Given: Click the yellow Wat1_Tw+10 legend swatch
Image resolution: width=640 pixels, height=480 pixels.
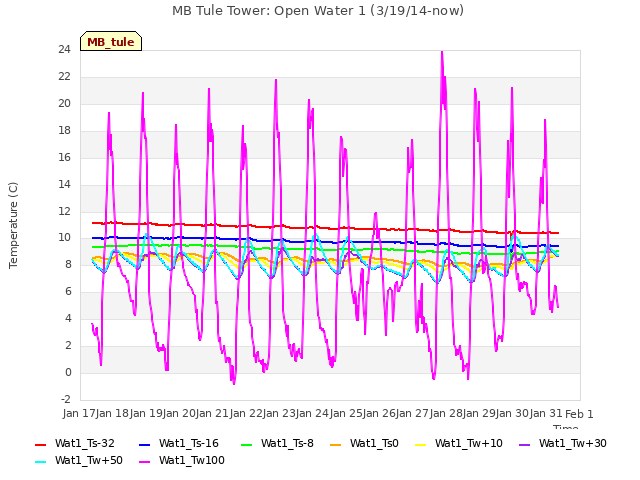Looking at the screenshot, I should pos(421,444).
